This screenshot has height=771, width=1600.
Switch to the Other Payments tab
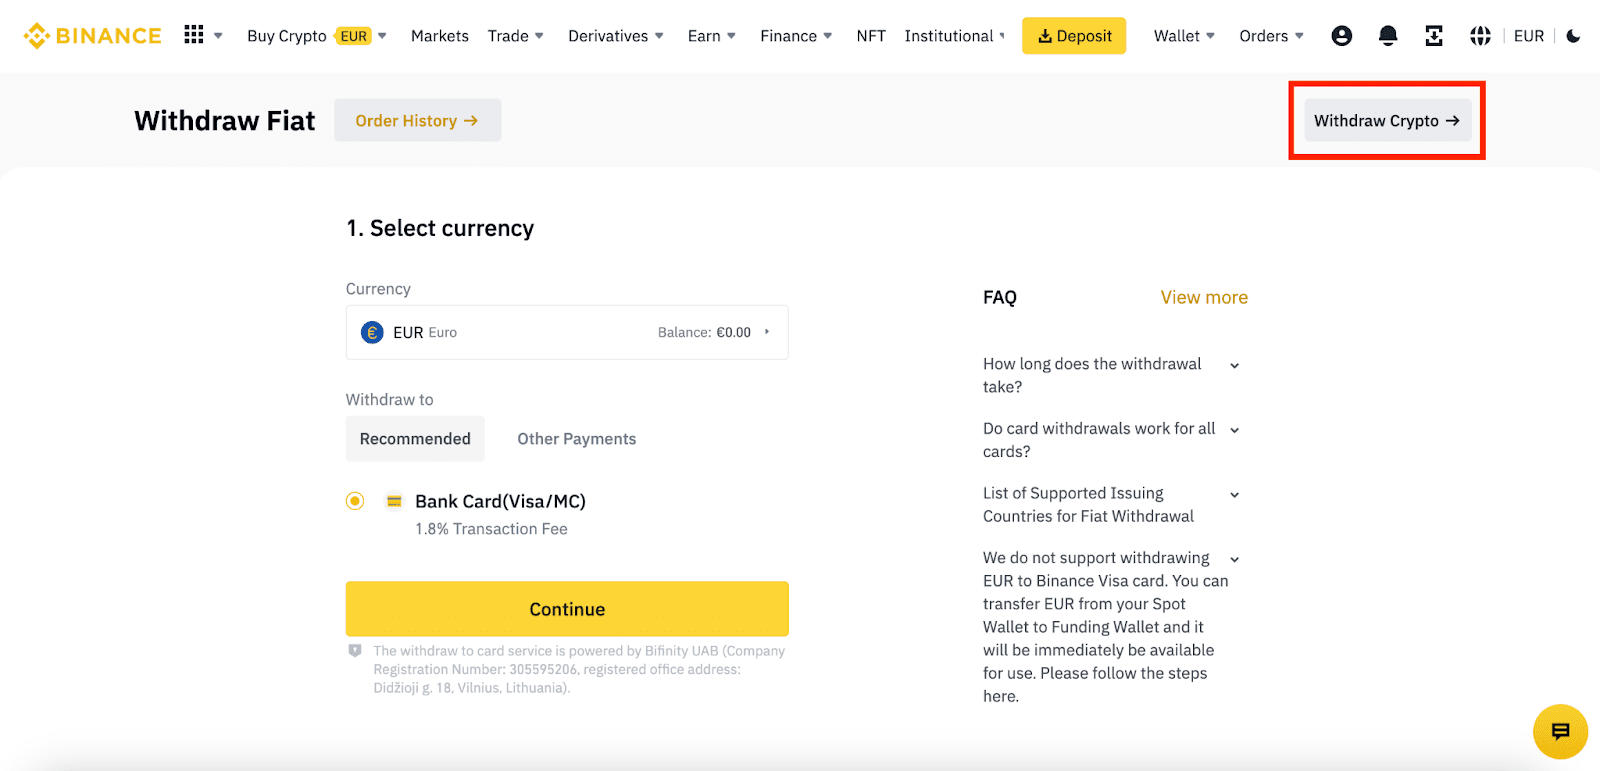(577, 439)
